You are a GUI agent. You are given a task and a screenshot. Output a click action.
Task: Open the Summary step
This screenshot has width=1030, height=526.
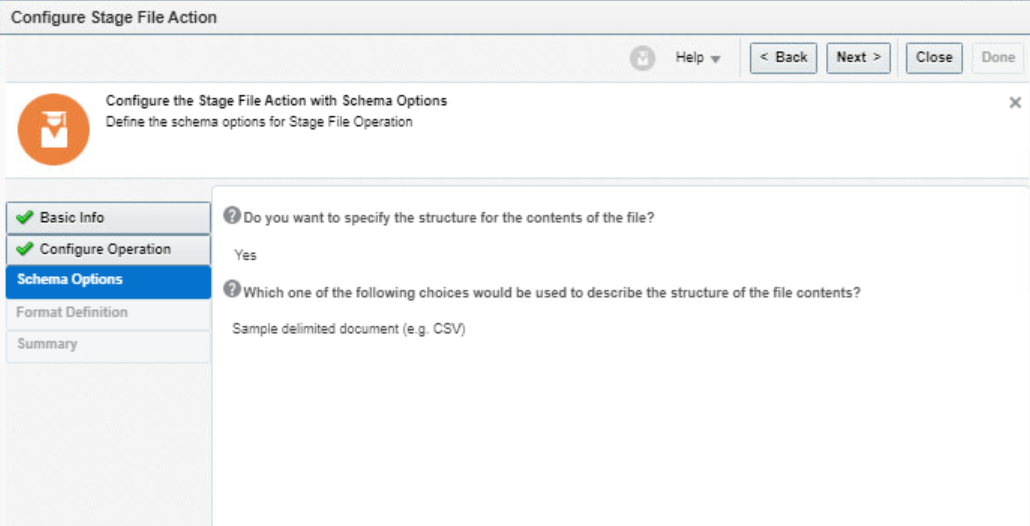pyautogui.click(x=47, y=344)
